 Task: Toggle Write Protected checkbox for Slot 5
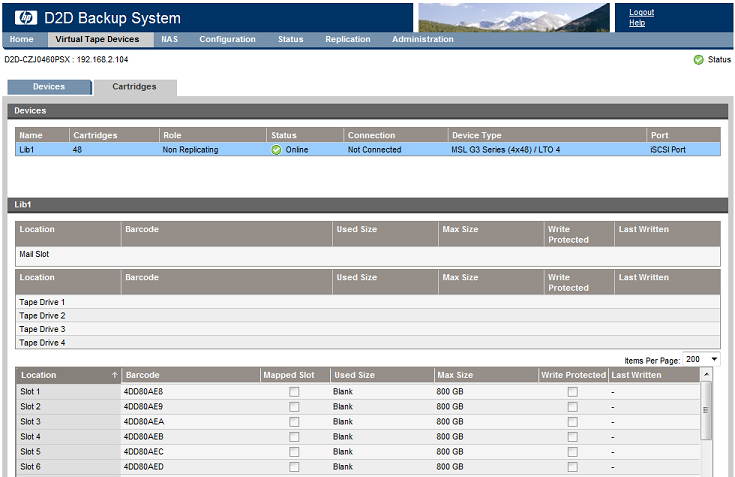click(x=572, y=452)
